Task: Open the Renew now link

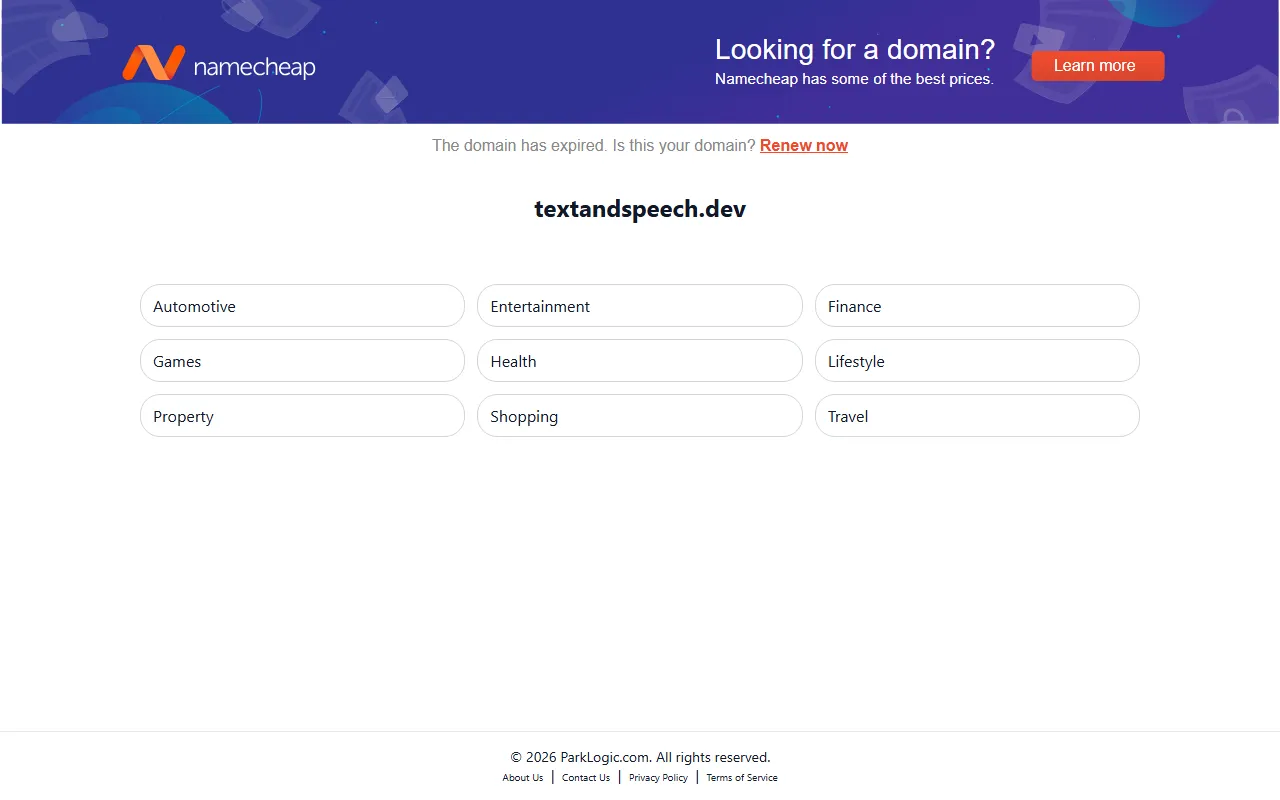Action: tap(803, 146)
